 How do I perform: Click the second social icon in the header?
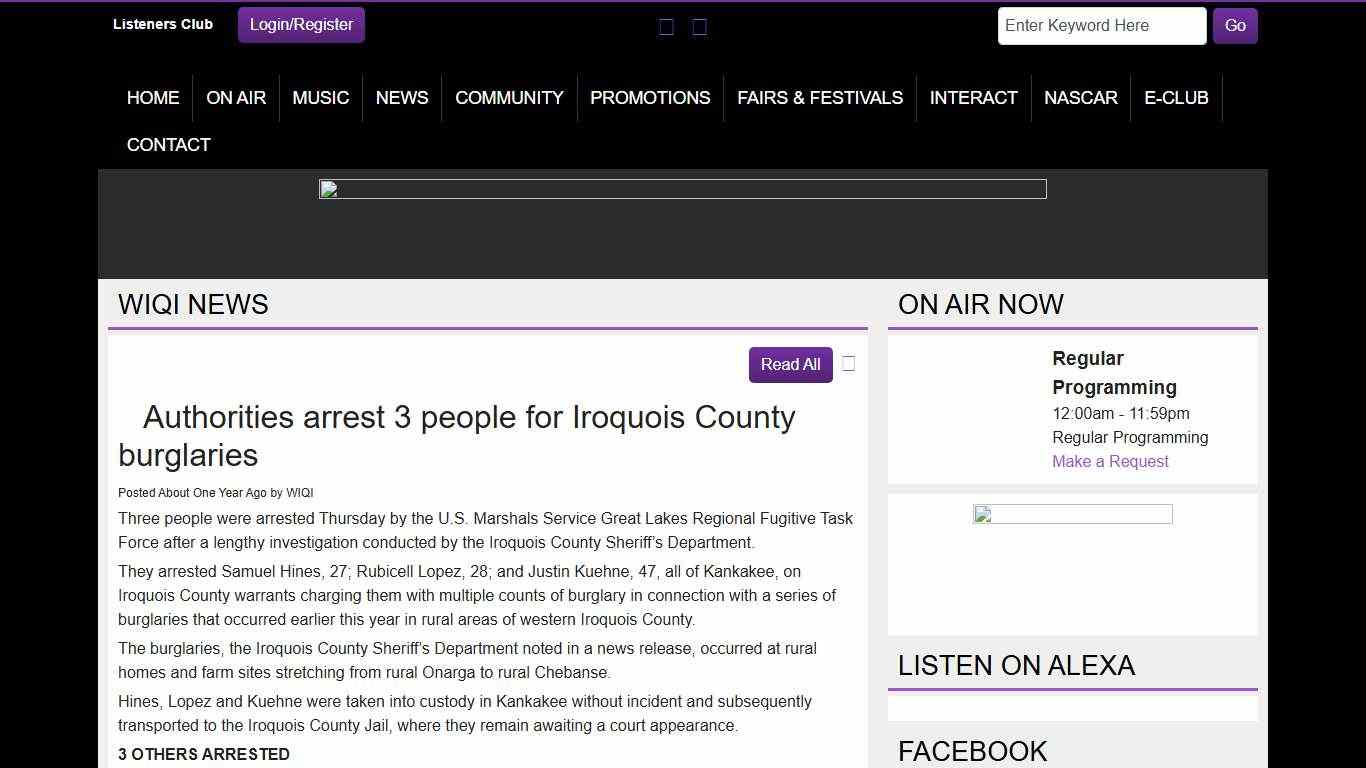(700, 27)
